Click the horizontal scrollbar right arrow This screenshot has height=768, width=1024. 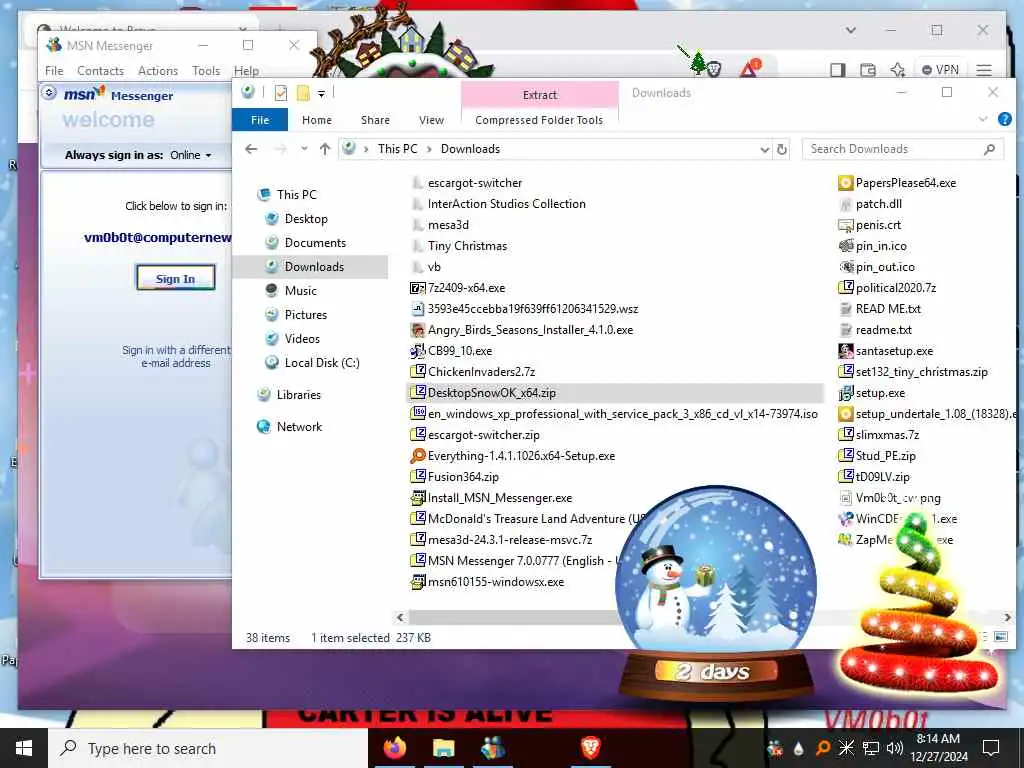click(x=1007, y=617)
